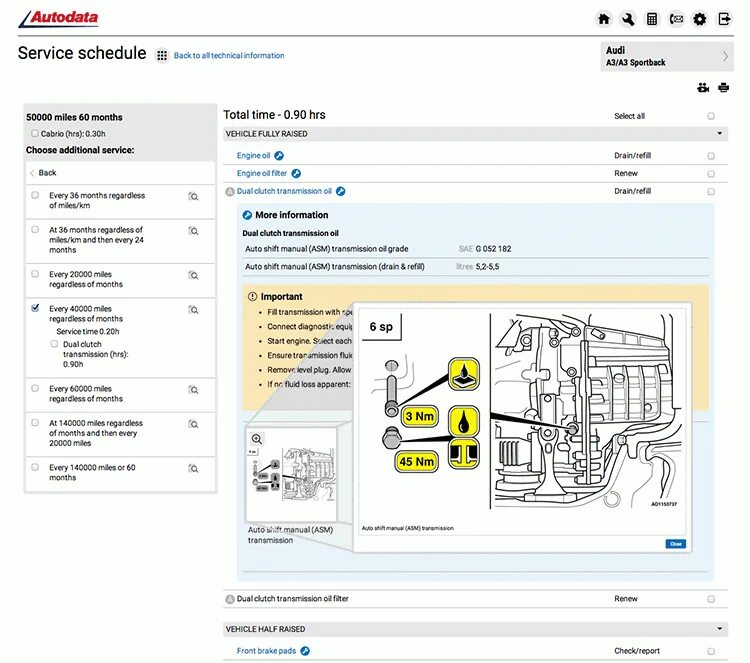
Task: View details for Every 60000 miles service
Action: tap(193, 389)
